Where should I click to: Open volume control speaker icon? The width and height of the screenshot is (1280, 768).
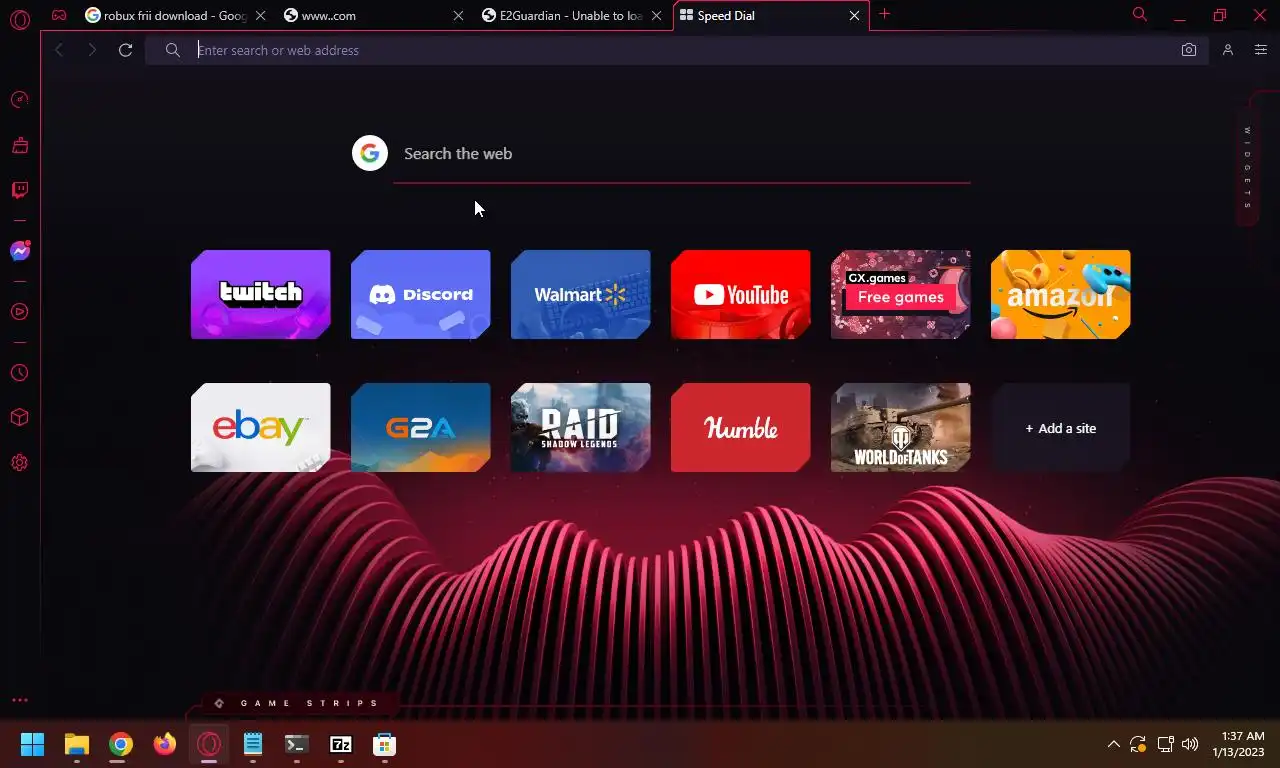[x=1190, y=744]
